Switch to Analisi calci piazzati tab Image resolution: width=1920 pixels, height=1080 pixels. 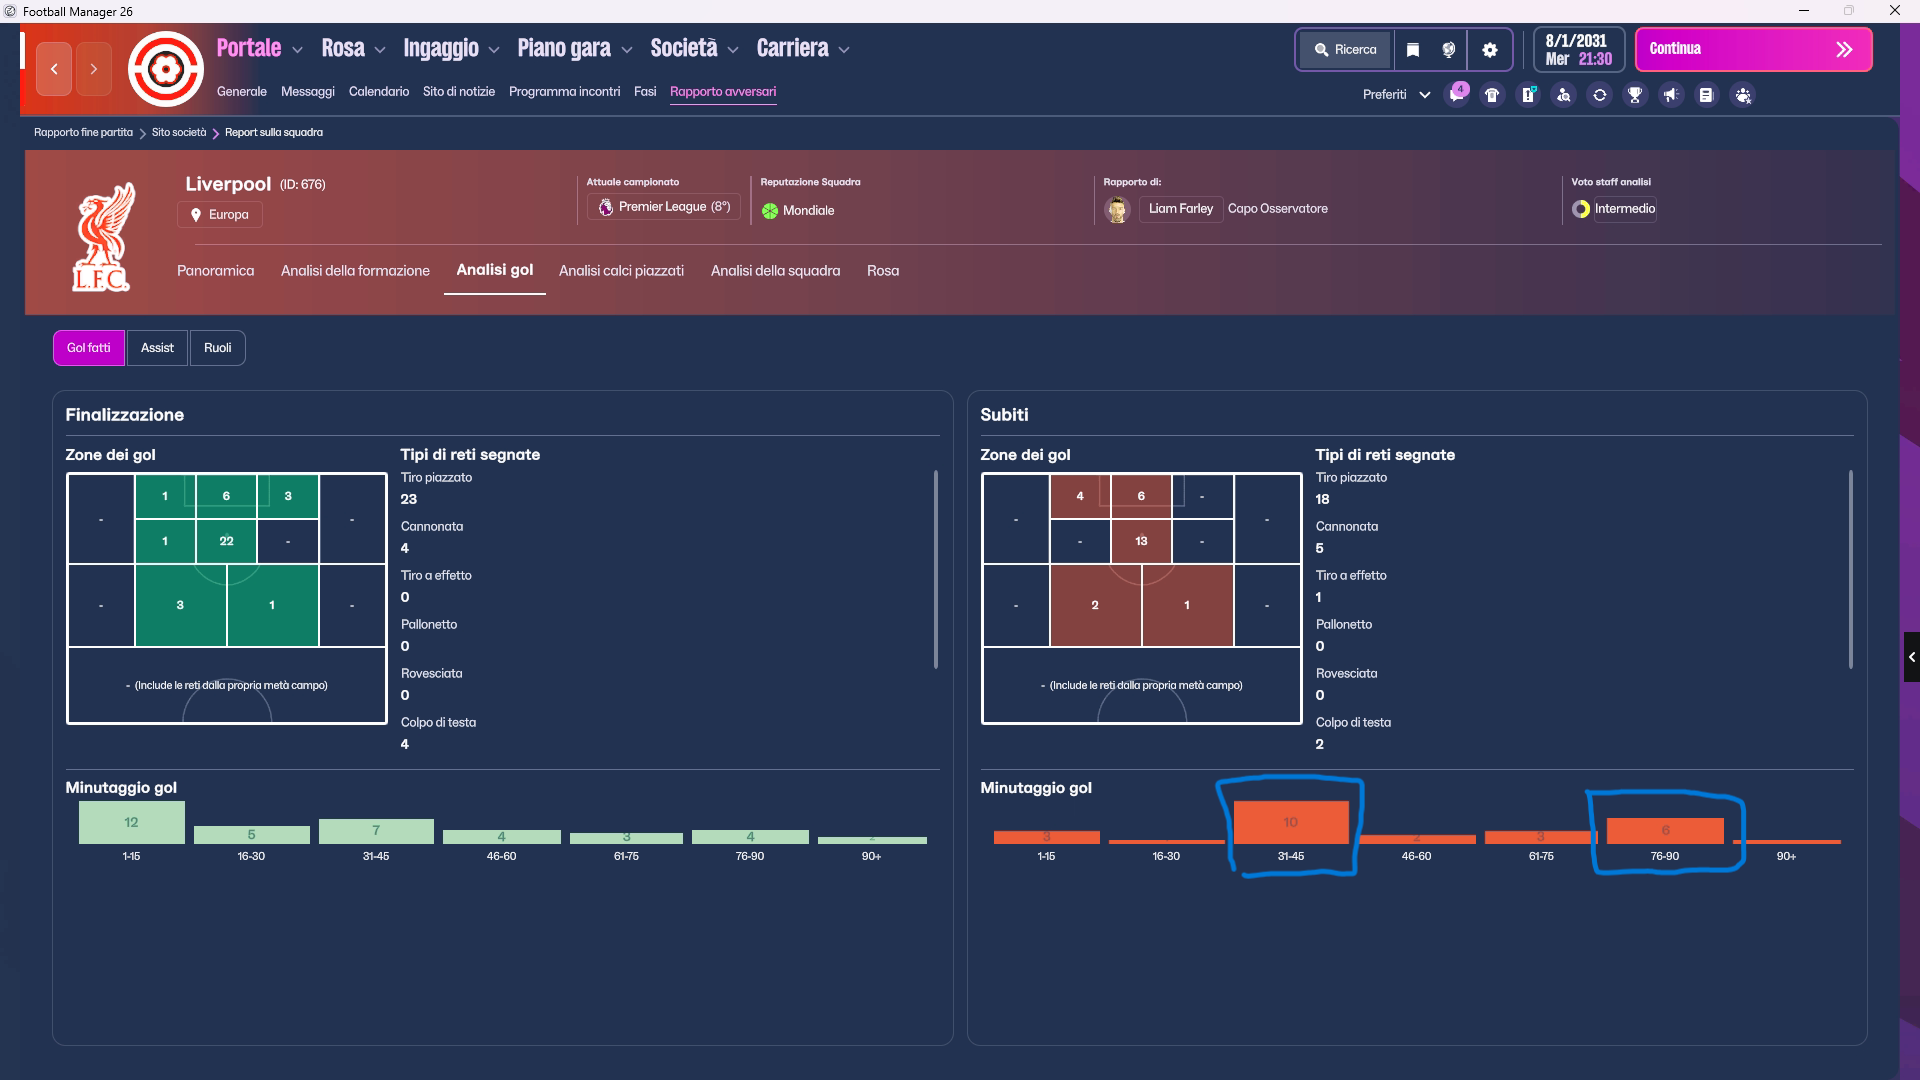click(x=621, y=271)
